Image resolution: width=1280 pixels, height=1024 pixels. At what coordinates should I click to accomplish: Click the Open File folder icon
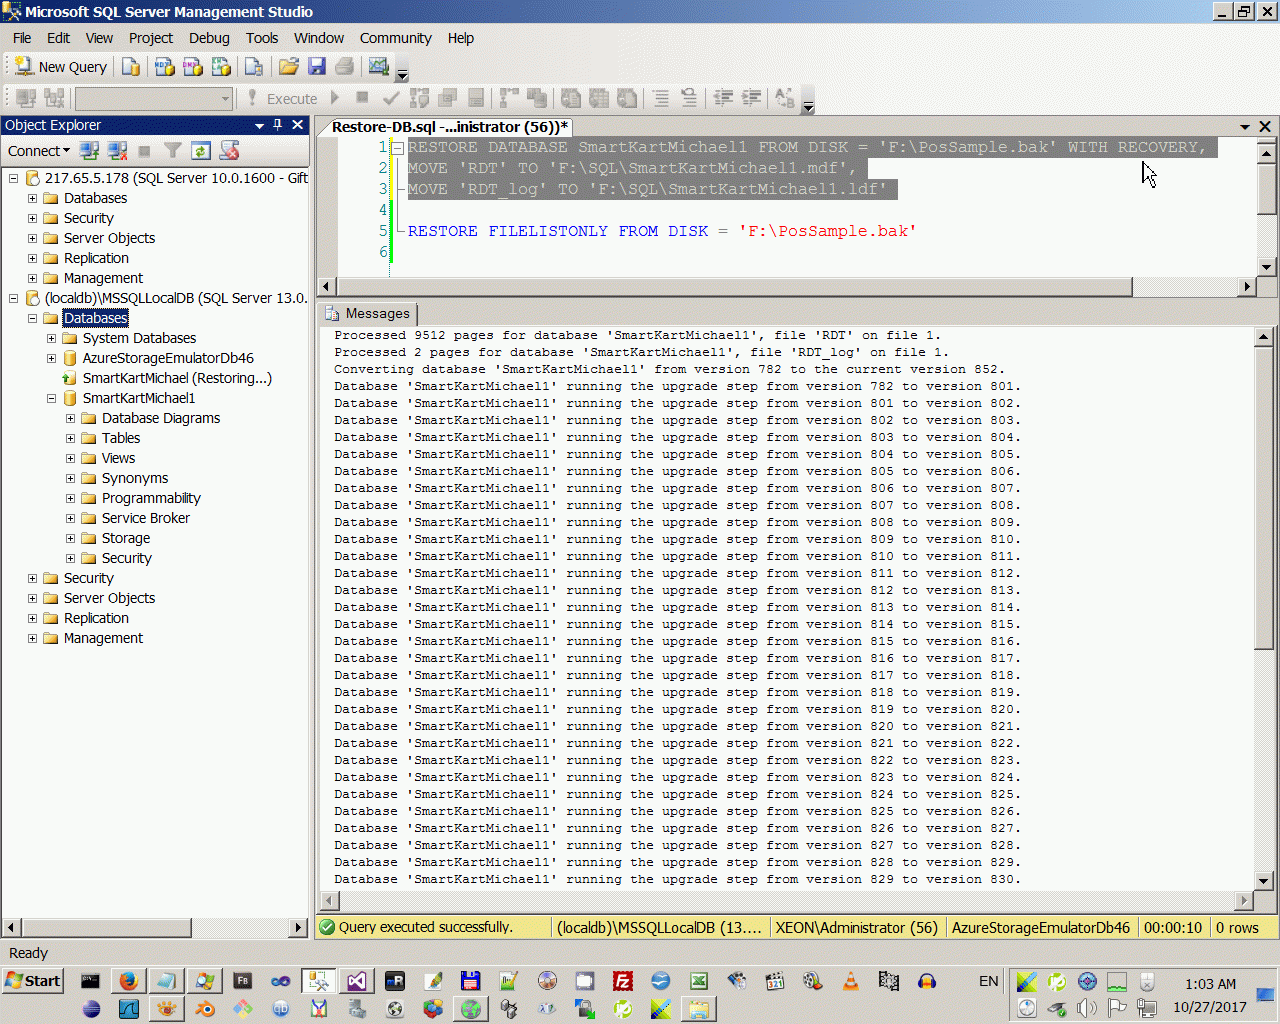click(289, 67)
